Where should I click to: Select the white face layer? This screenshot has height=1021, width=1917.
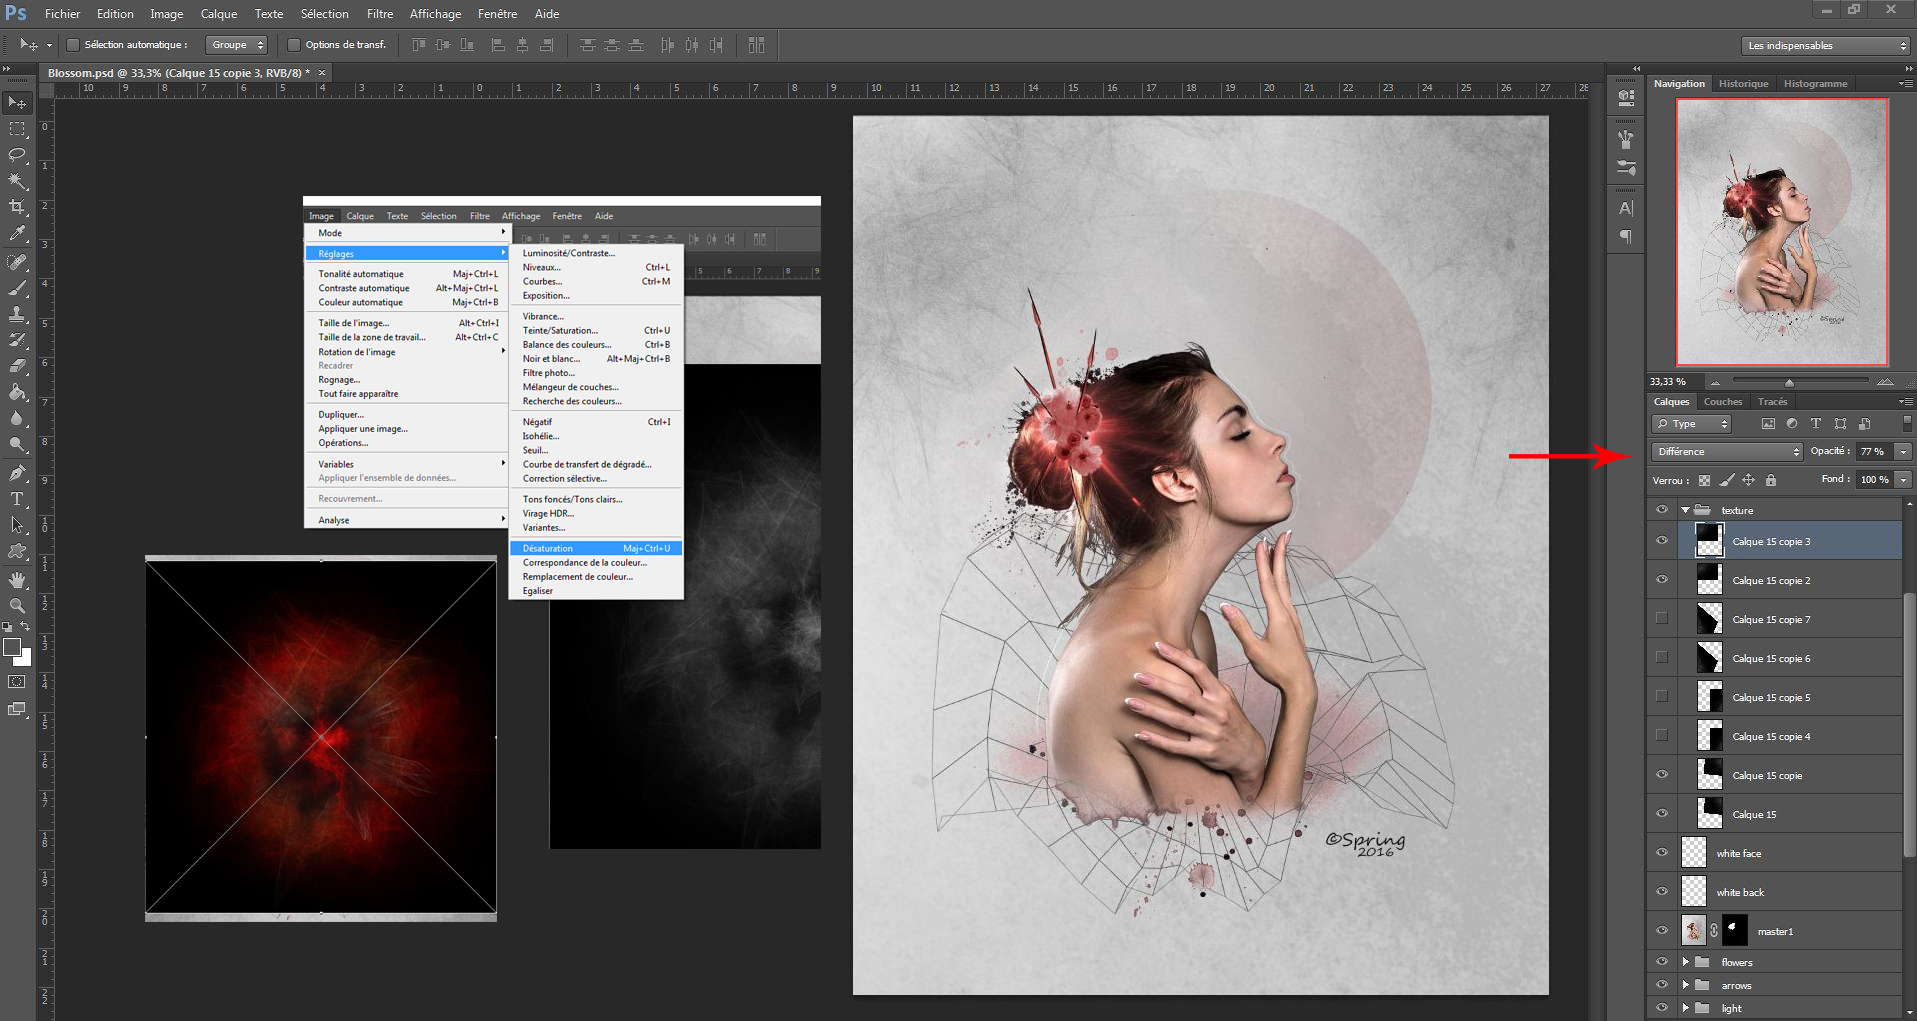1739,853
